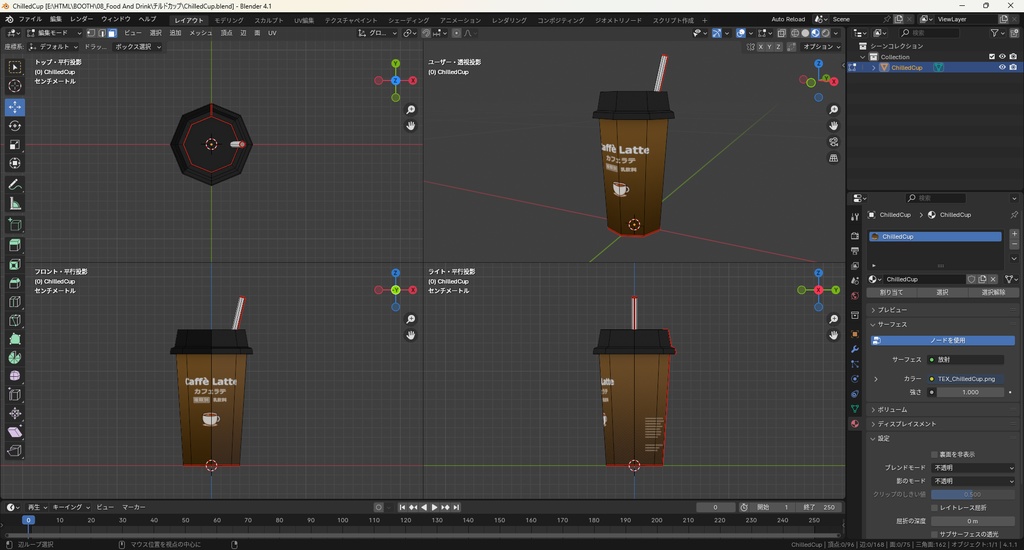Toggle ChilledCup visibility eye in outliner
Screen dimensions: 1024x550
pyautogui.click(x=1002, y=68)
